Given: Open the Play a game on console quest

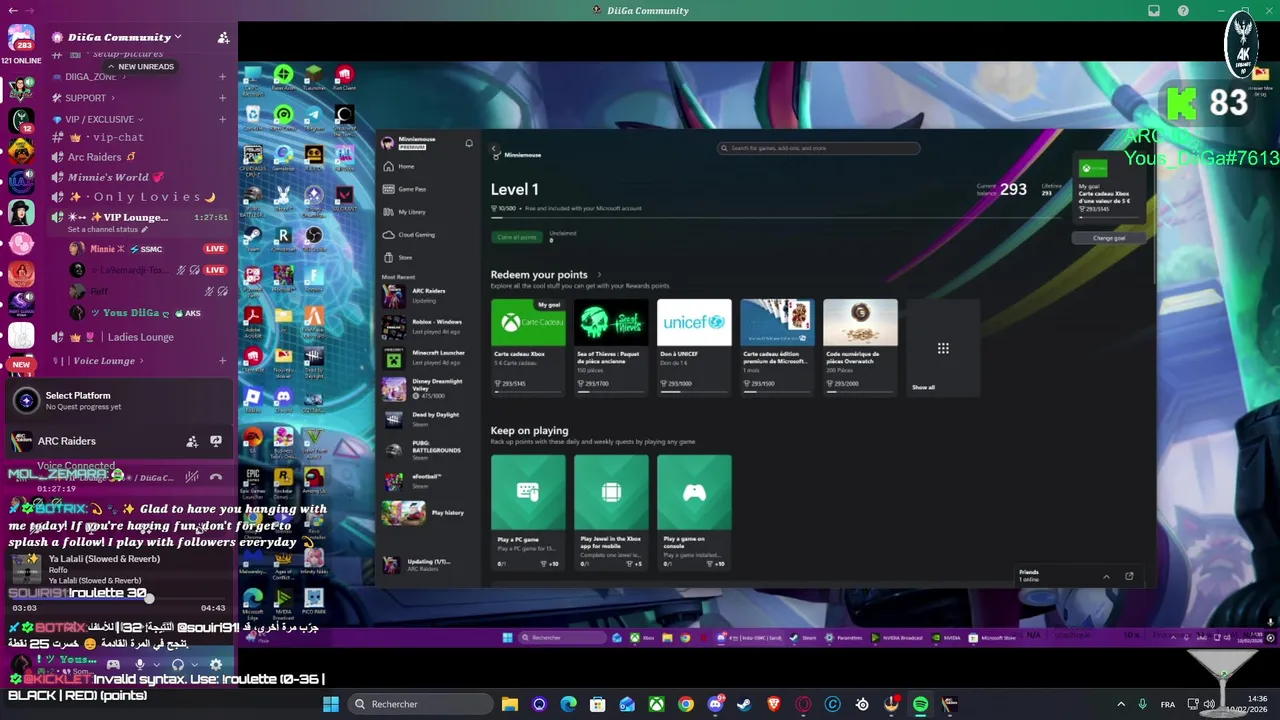Looking at the screenshot, I should point(694,513).
